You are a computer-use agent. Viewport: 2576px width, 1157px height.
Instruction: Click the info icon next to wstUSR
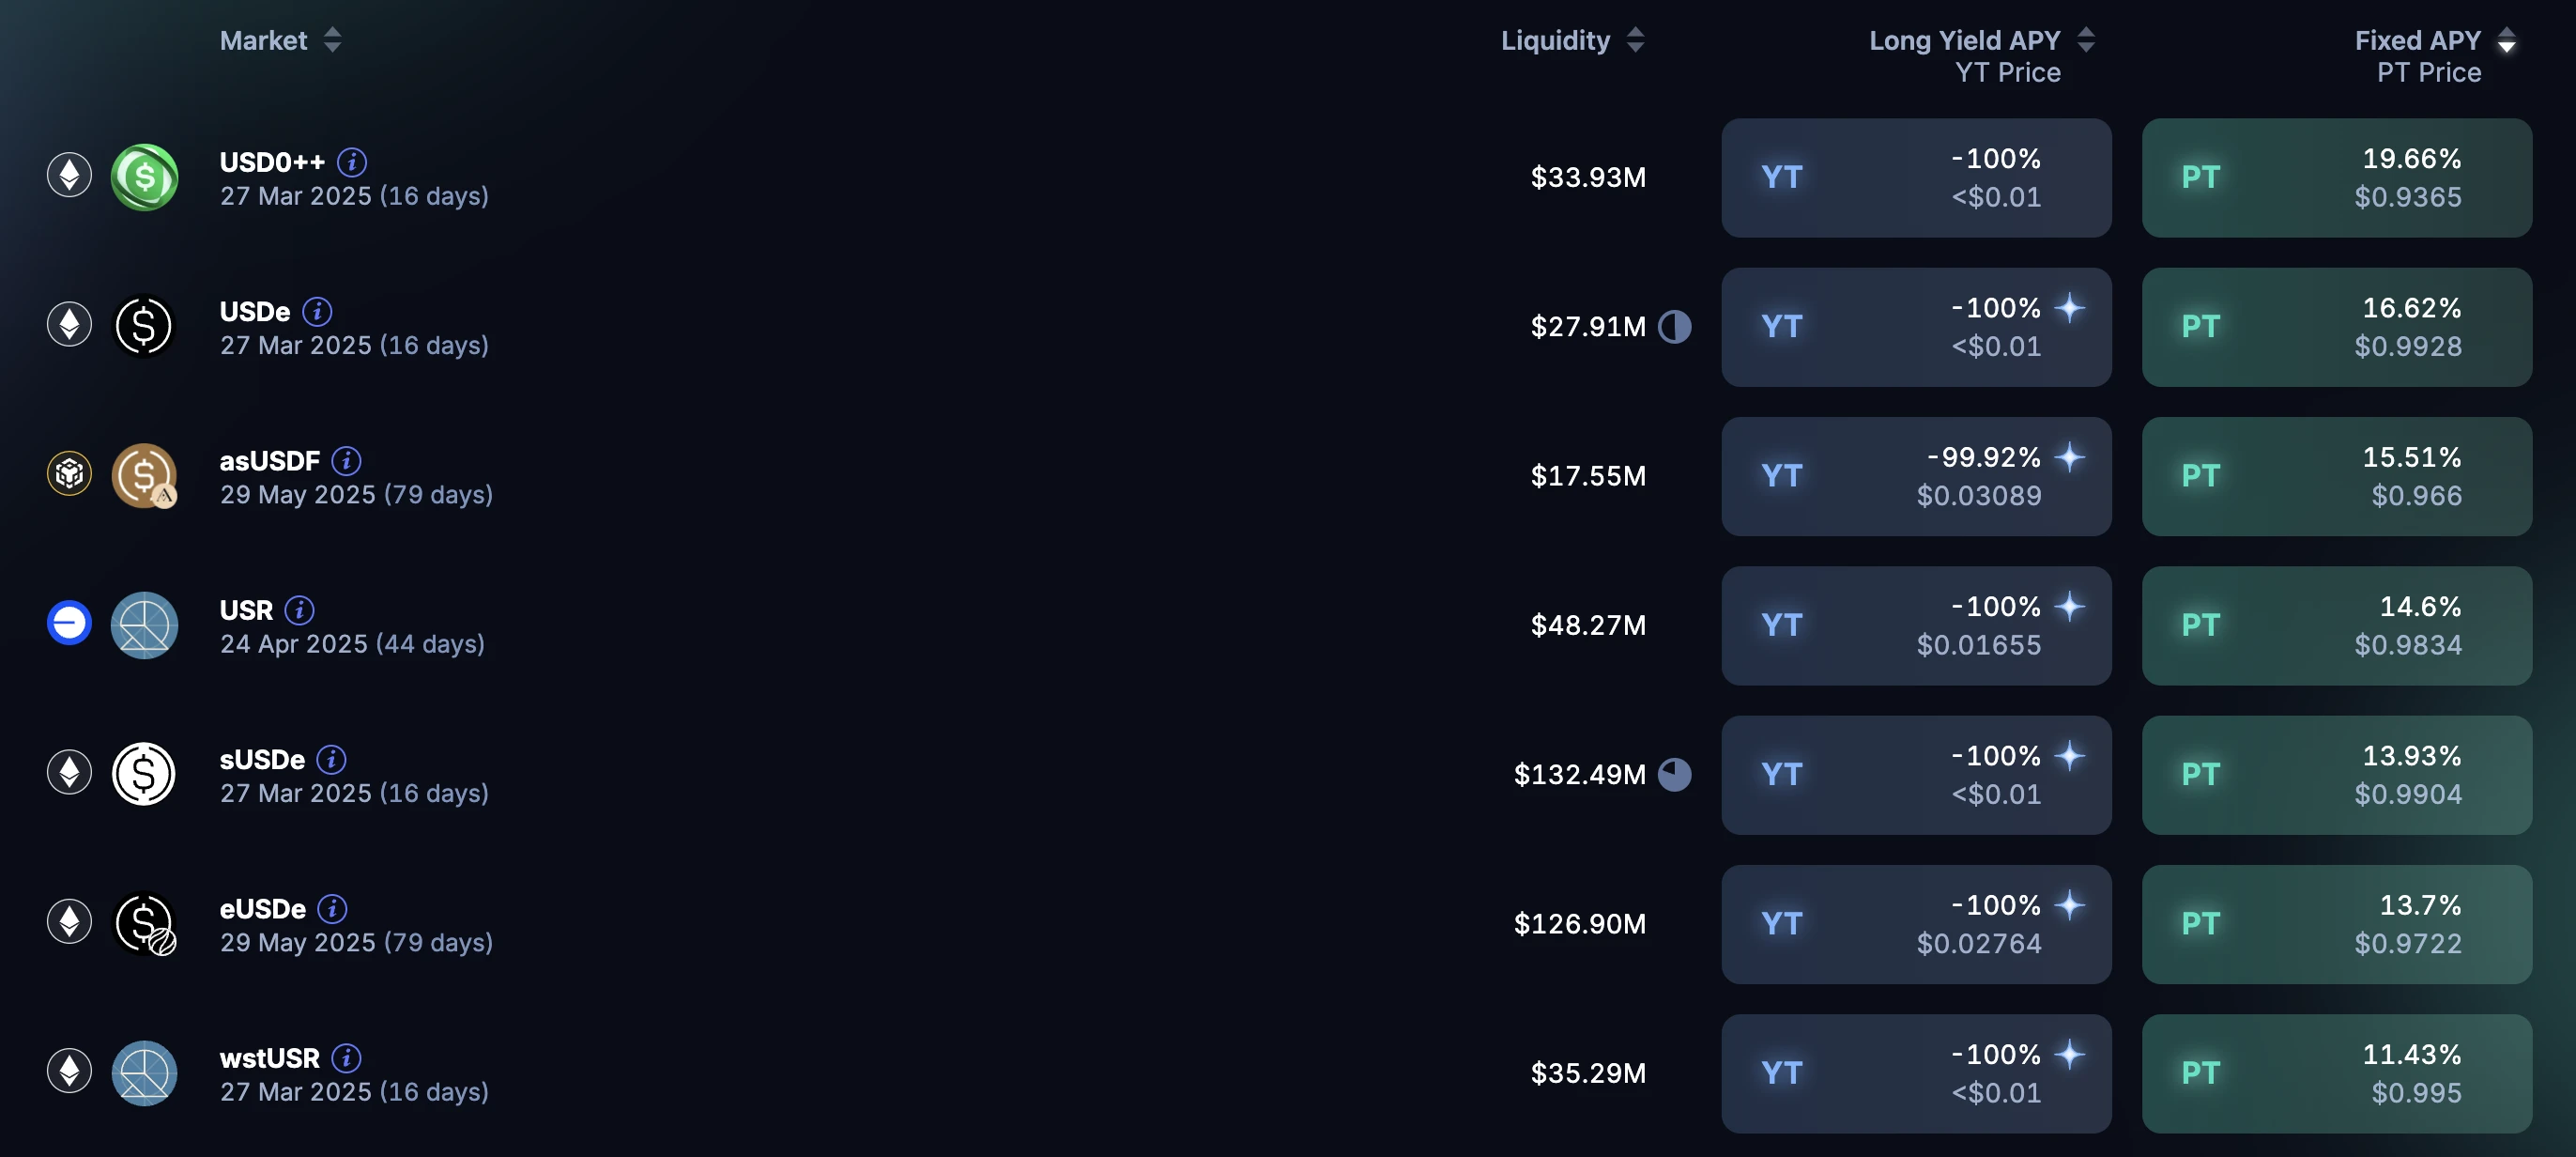(x=346, y=1058)
